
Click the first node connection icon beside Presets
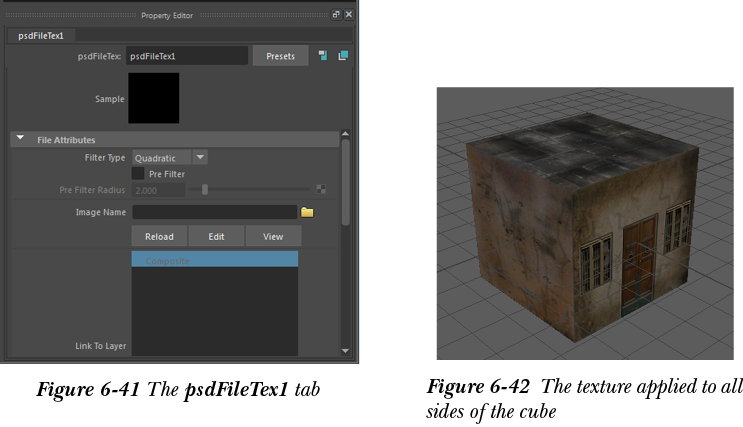click(x=324, y=56)
